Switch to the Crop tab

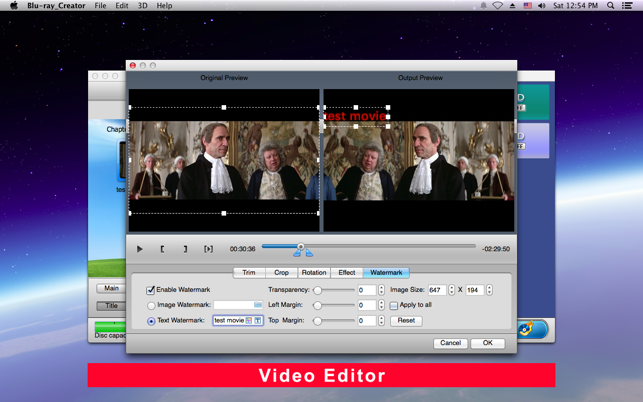click(281, 273)
